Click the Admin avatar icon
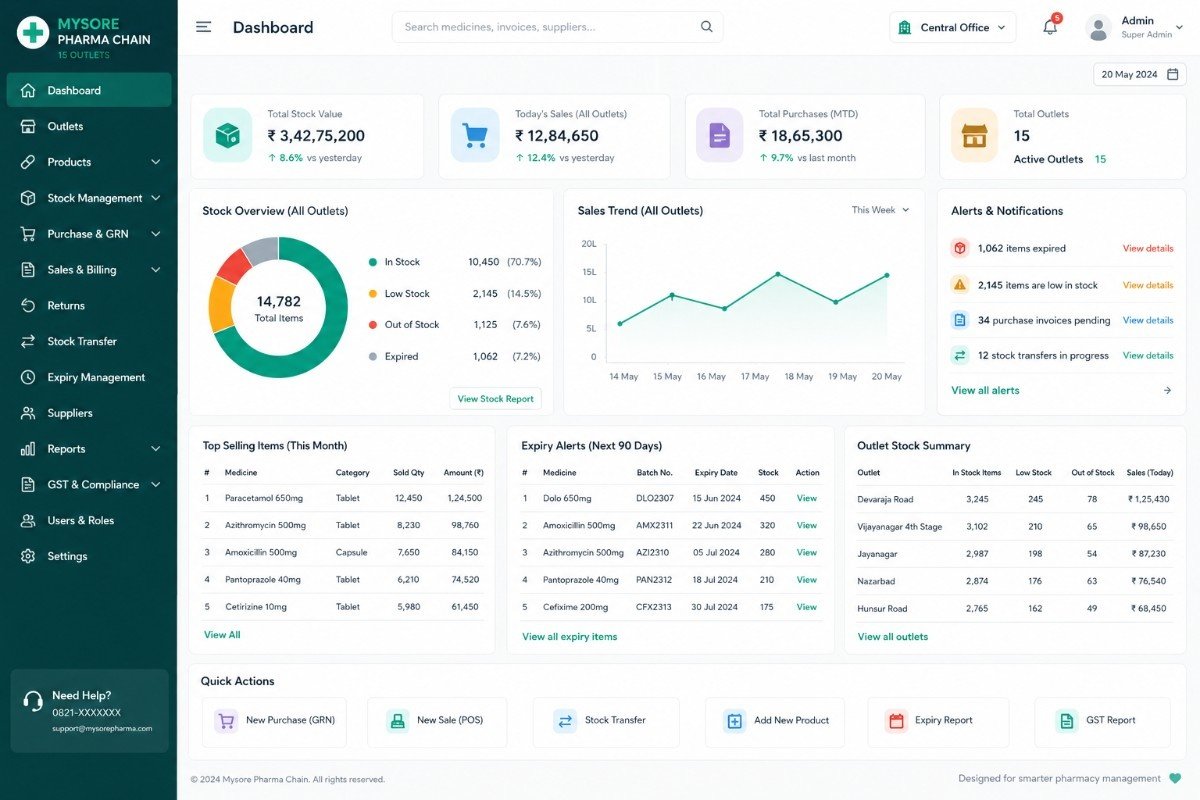 [x=1099, y=27]
